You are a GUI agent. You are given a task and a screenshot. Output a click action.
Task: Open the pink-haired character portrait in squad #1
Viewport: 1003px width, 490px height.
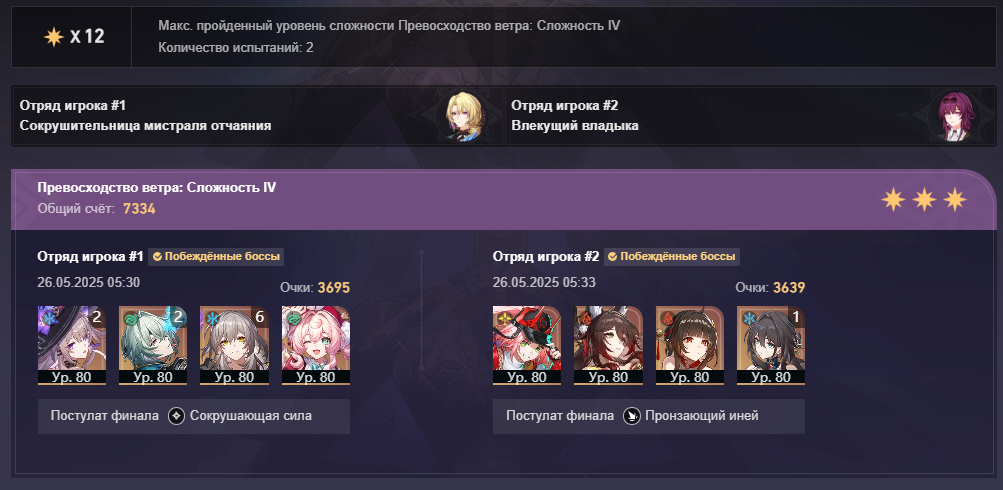(x=316, y=345)
